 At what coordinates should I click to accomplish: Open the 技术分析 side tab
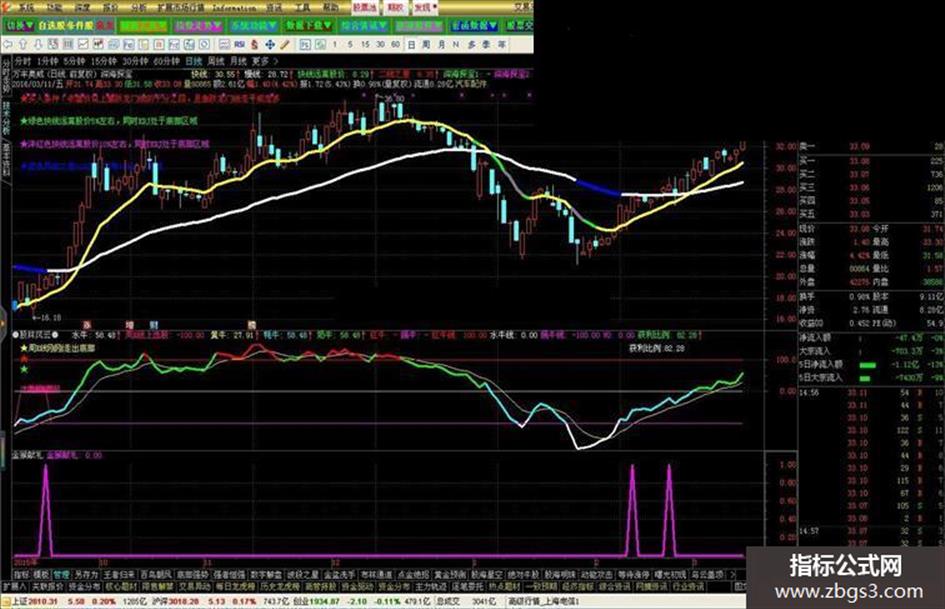click(x=7, y=117)
